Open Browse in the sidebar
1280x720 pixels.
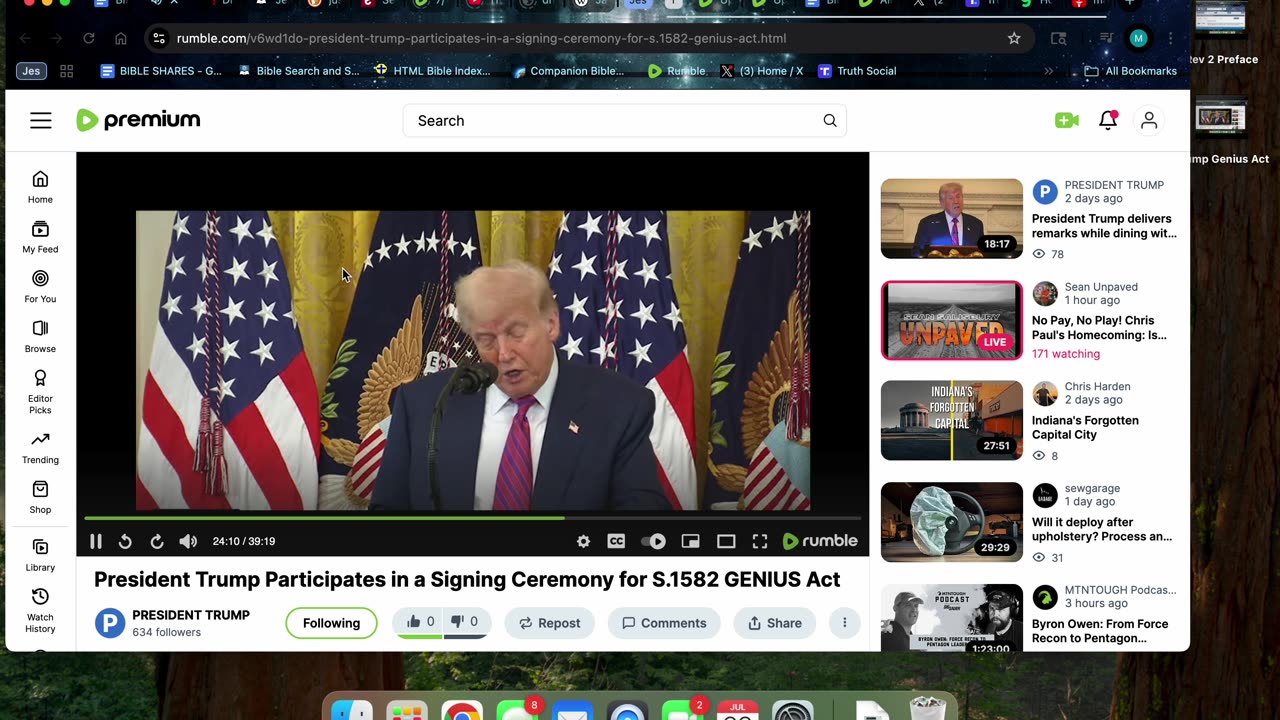40,336
